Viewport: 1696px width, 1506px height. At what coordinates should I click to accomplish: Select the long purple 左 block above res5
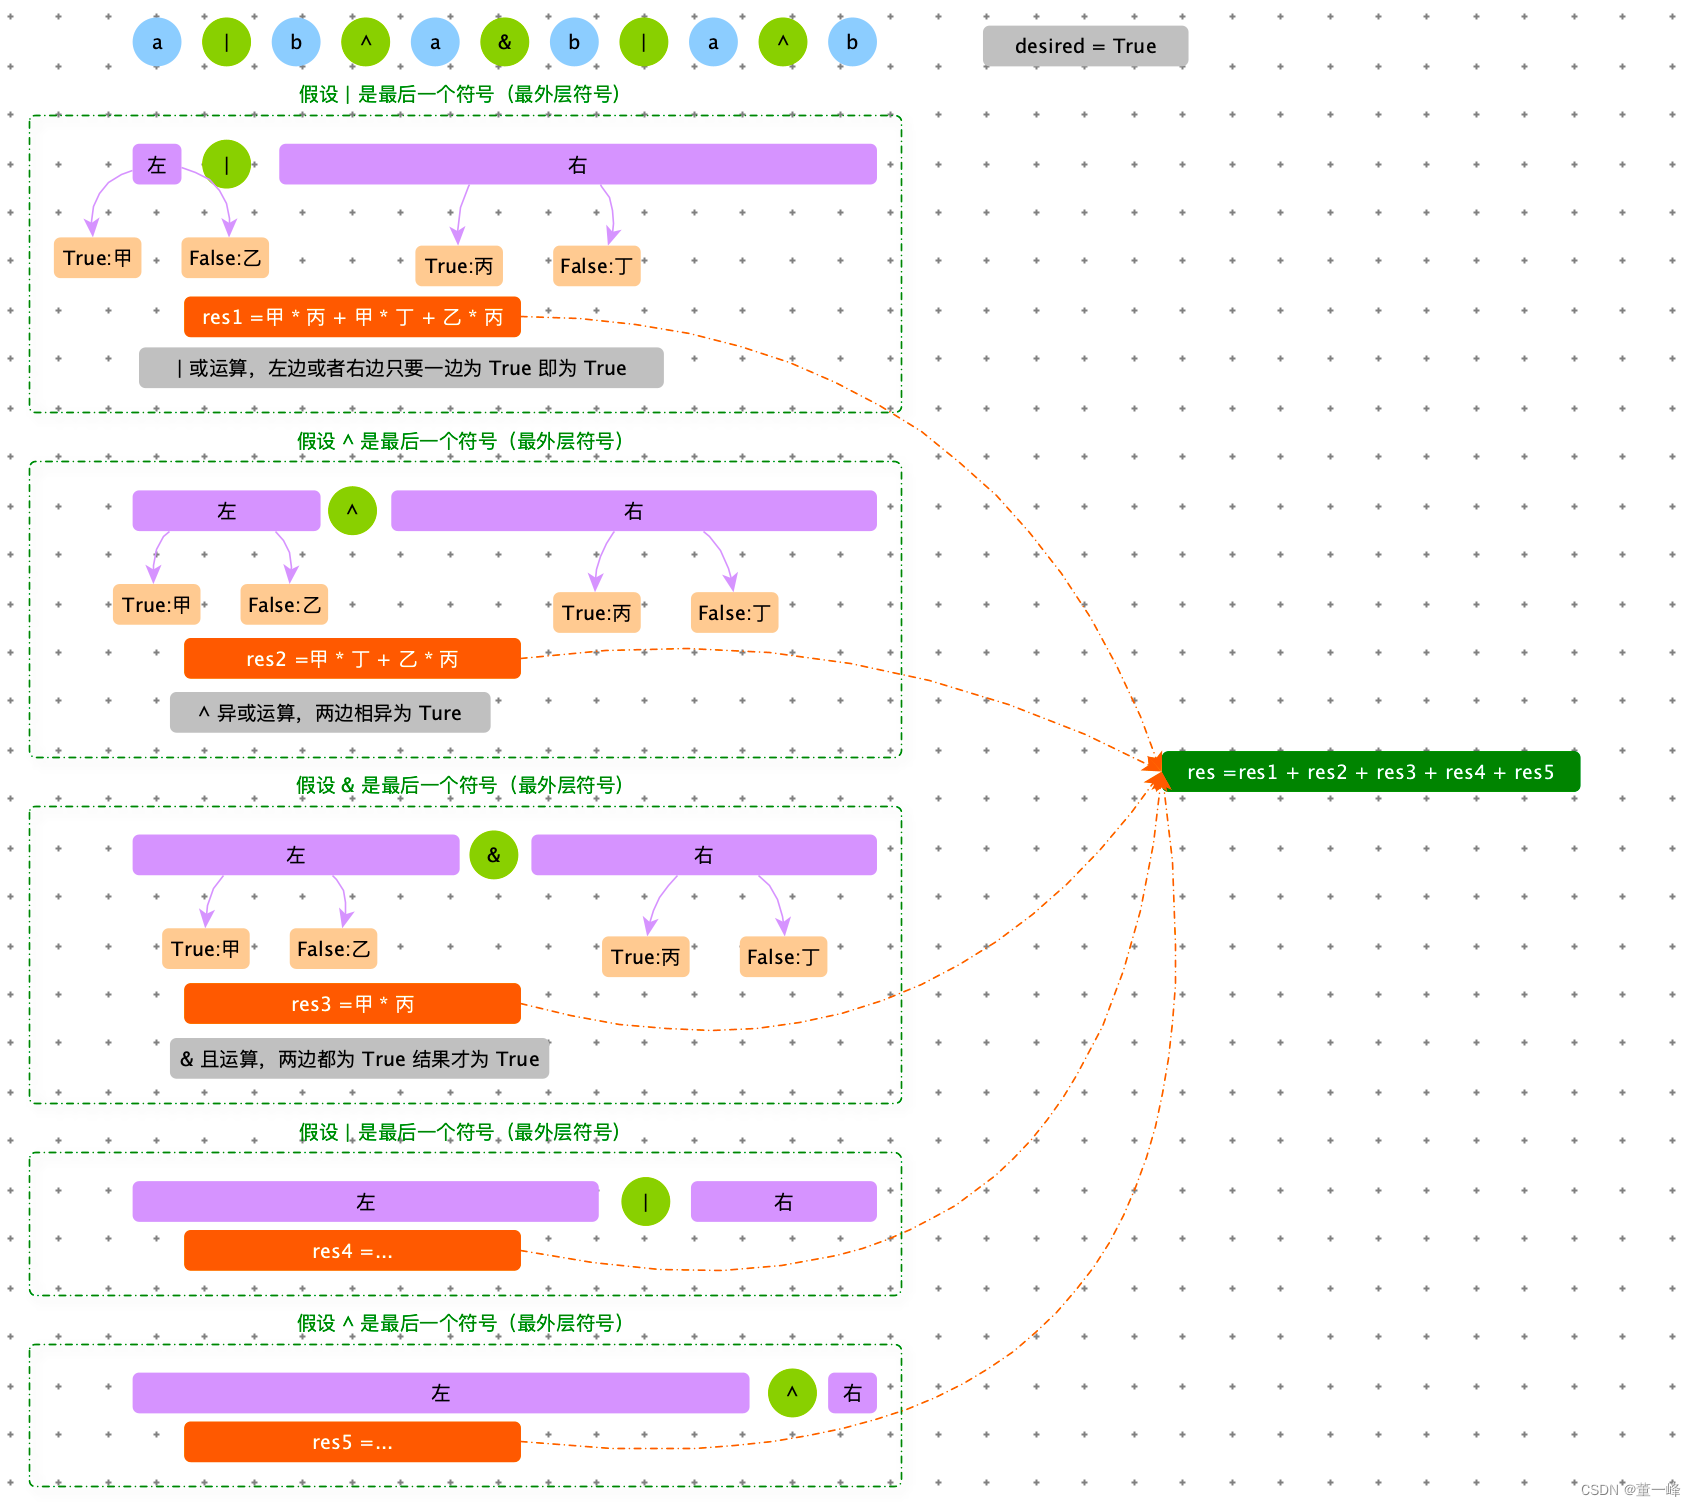(441, 1393)
